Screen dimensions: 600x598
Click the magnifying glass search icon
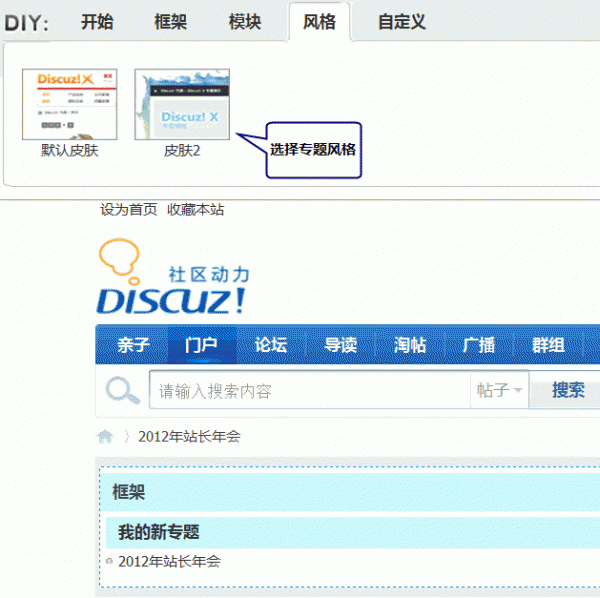coord(122,391)
